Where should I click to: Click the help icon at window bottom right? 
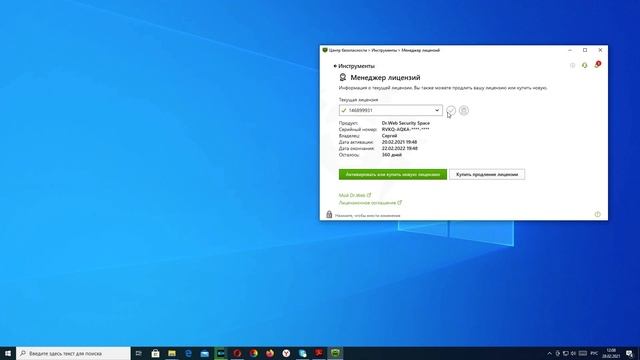[x=598, y=214]
